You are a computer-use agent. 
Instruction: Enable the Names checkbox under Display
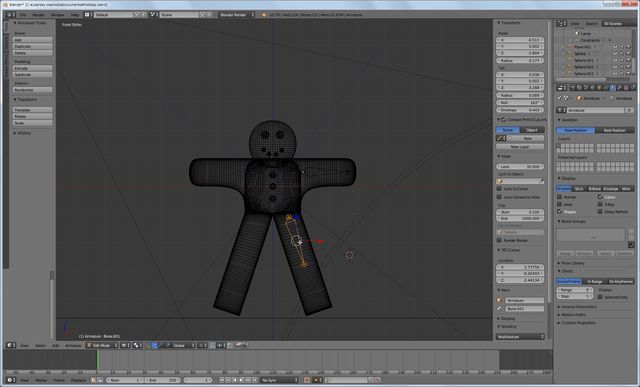click(560, 197)
